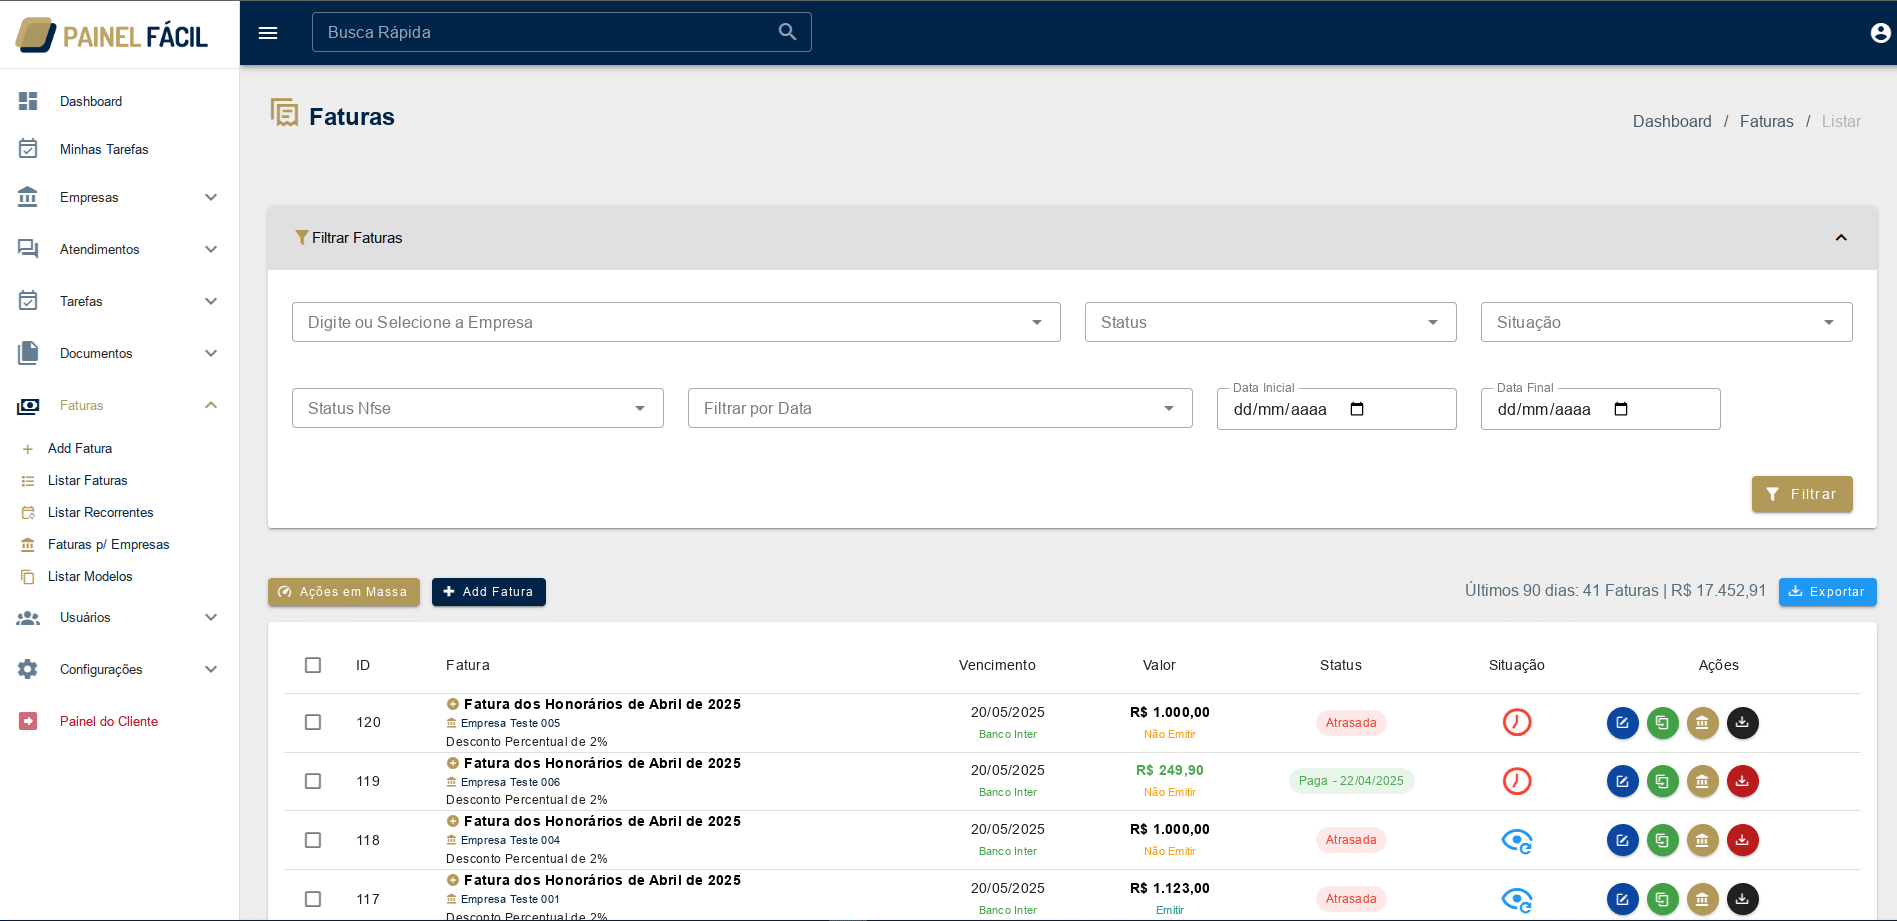Click the hamburger menu icon in header
Image resolution: width=1897 pixels, height=921 pixels.
pos(268,33)
